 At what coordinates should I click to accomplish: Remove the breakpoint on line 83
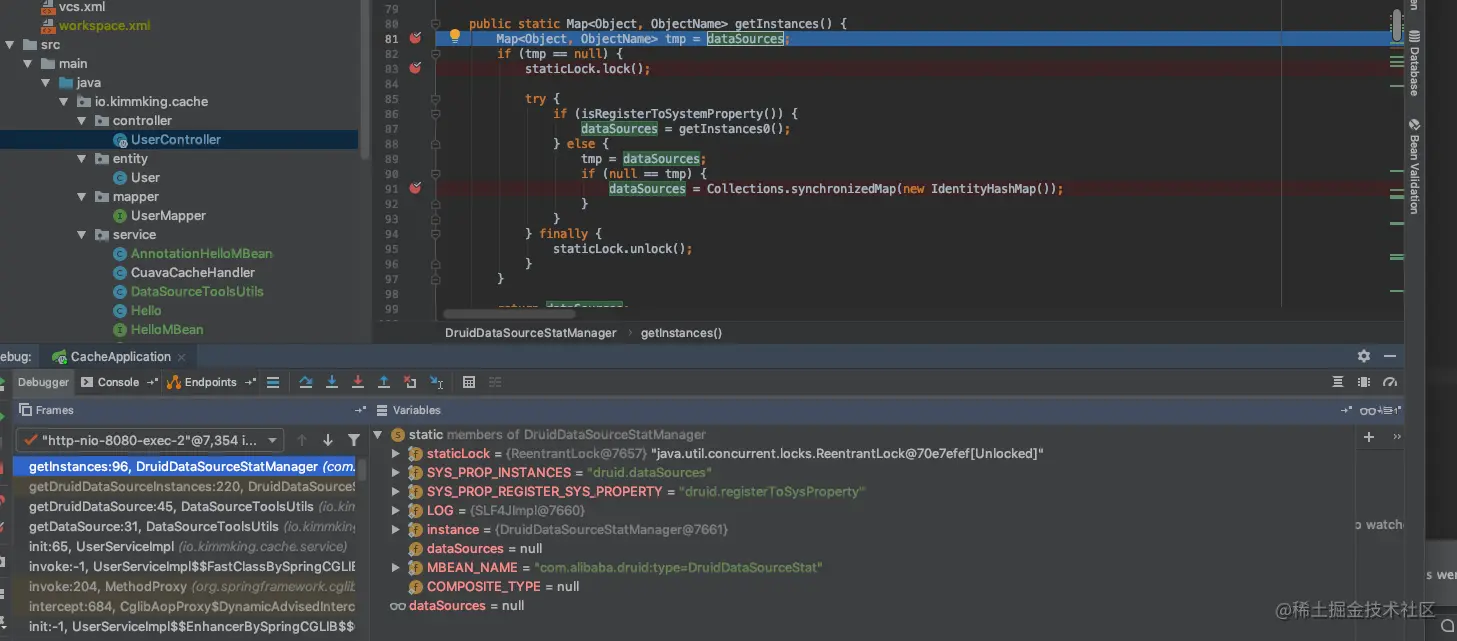(x=416, y=68)
